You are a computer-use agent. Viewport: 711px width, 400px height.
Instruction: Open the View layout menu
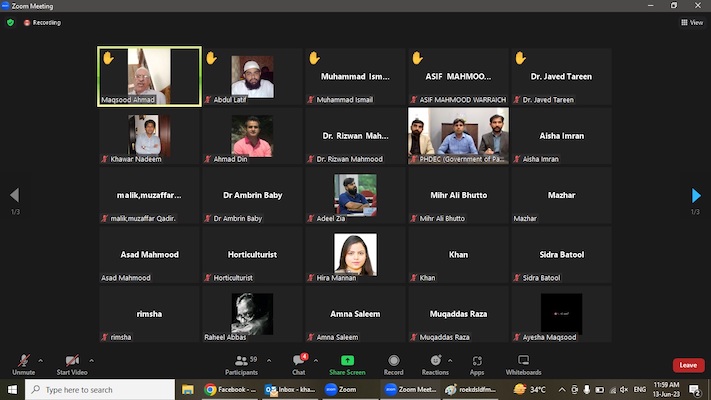(692, 22)
